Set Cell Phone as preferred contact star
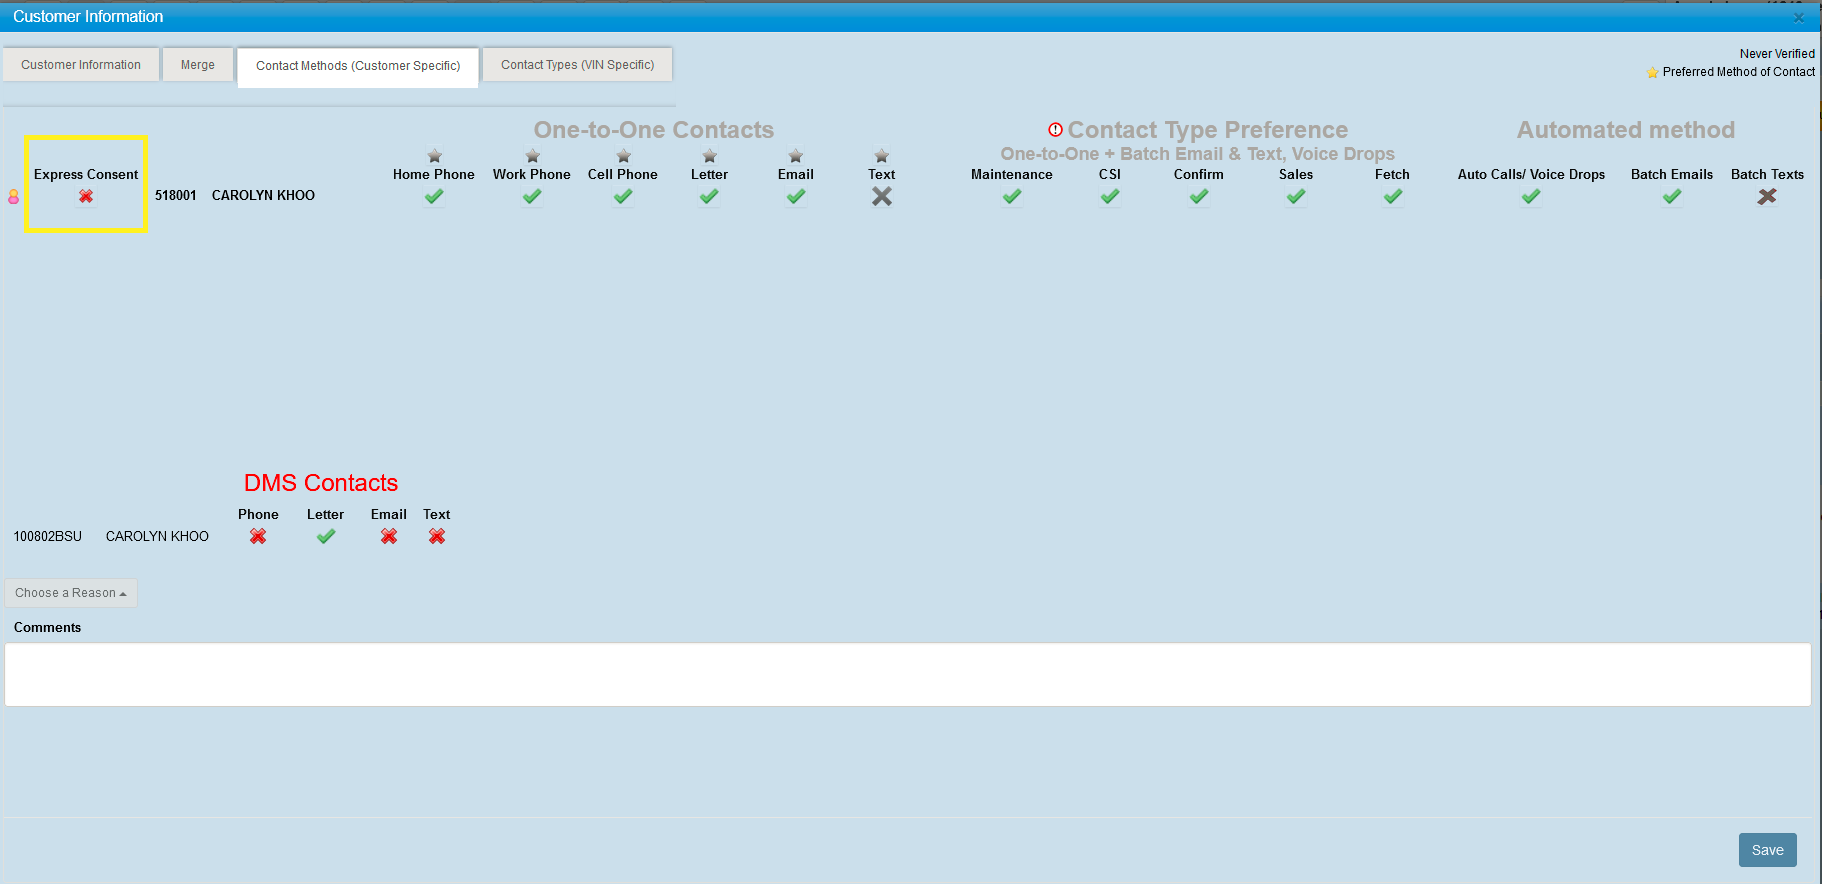 (x=623, y=156)
